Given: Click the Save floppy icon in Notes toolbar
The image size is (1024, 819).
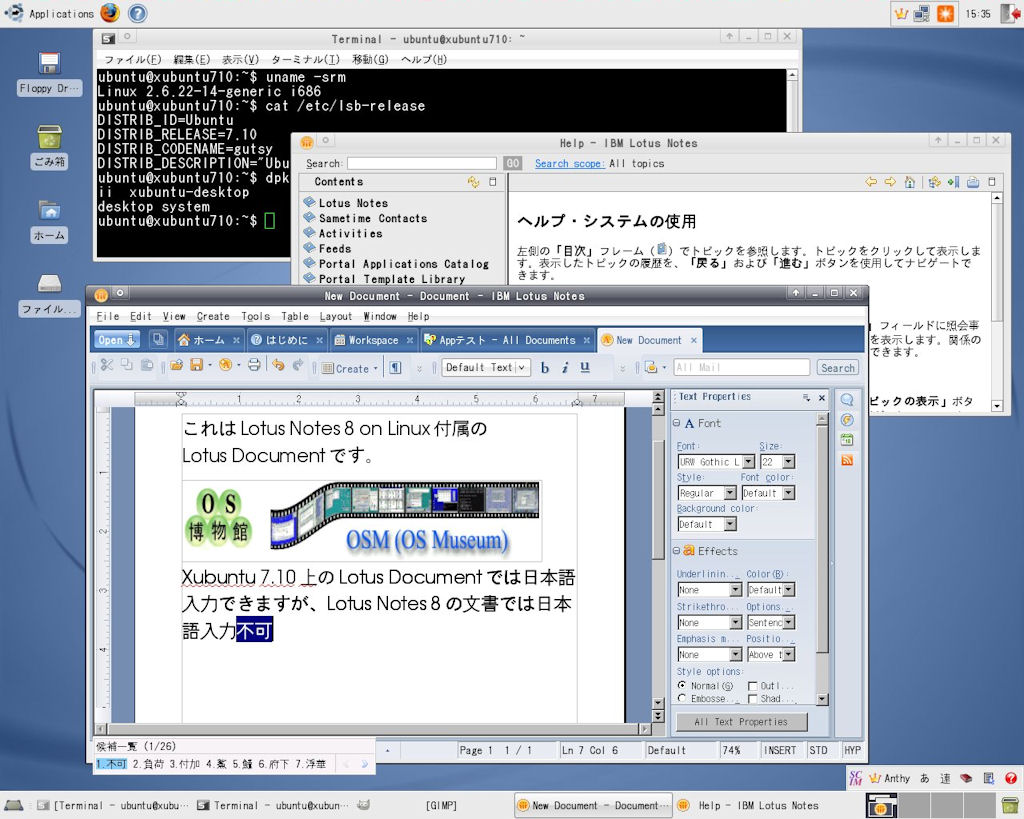Looking at the screenshot, I should [196, 366].
